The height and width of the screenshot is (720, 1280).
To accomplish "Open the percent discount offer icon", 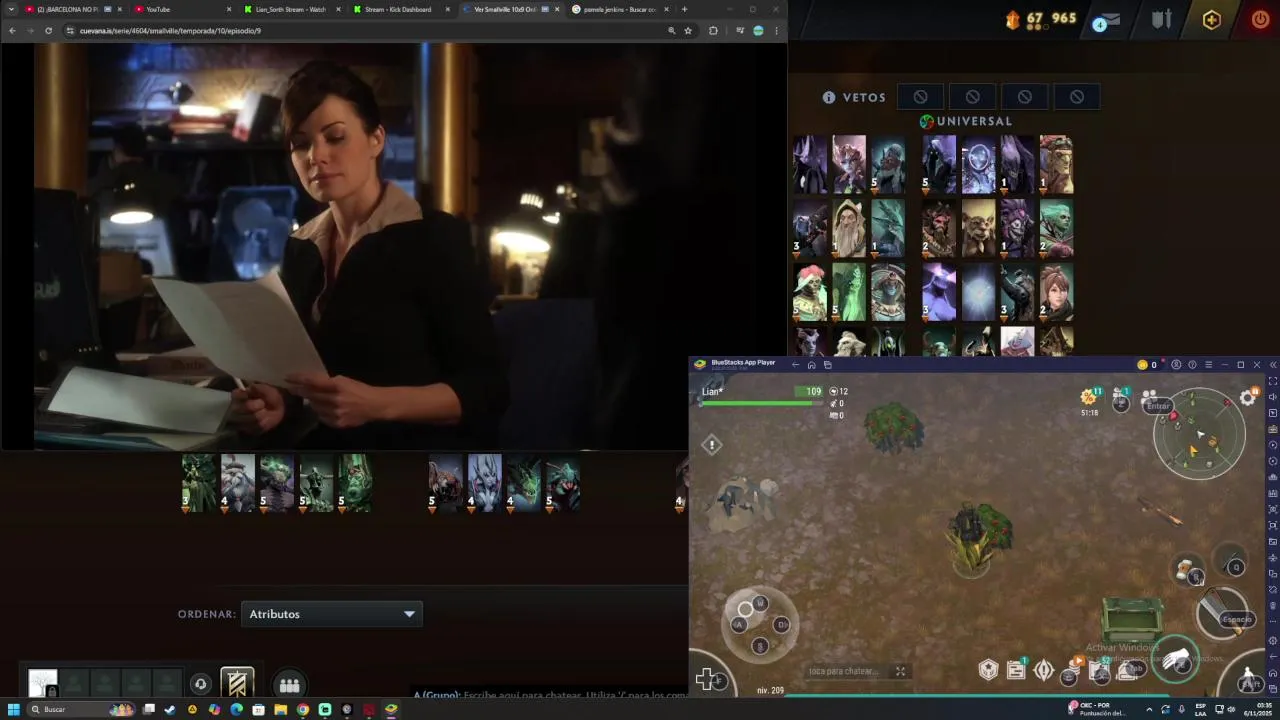I will [1088, 398].
